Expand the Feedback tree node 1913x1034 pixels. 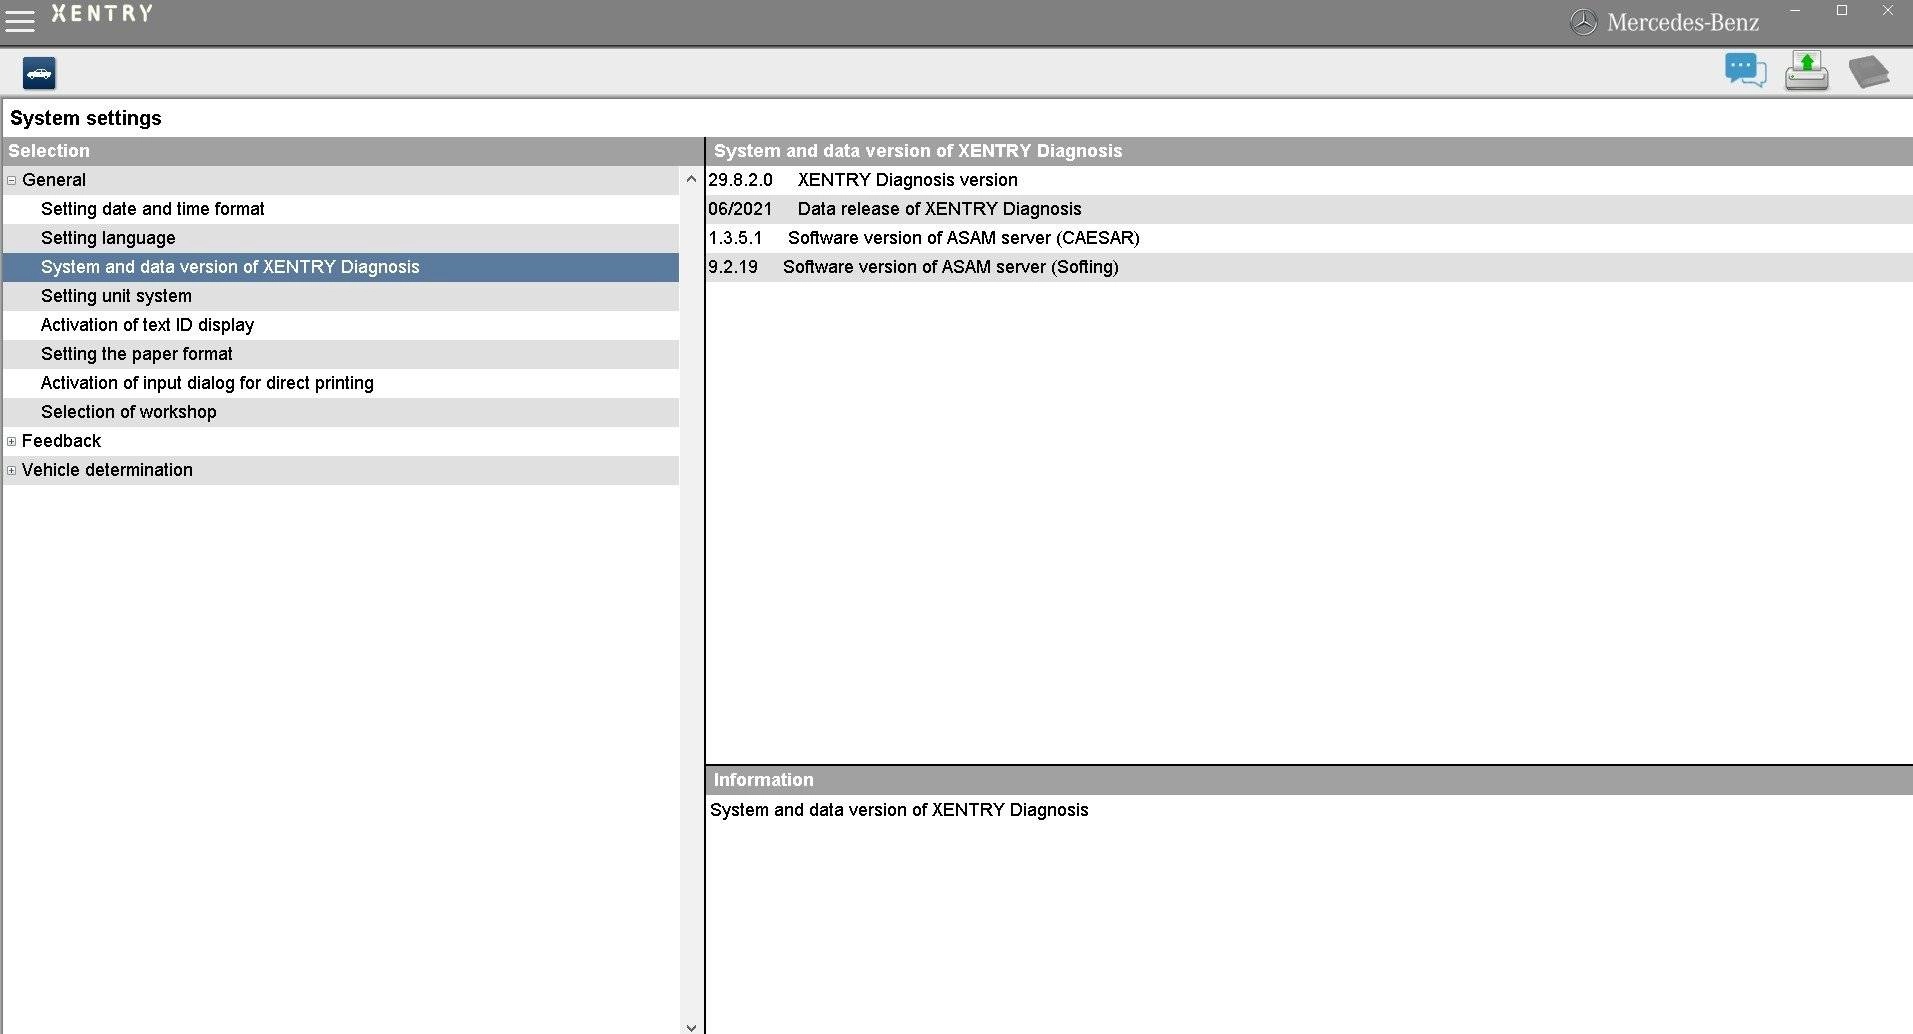(12, 441)
